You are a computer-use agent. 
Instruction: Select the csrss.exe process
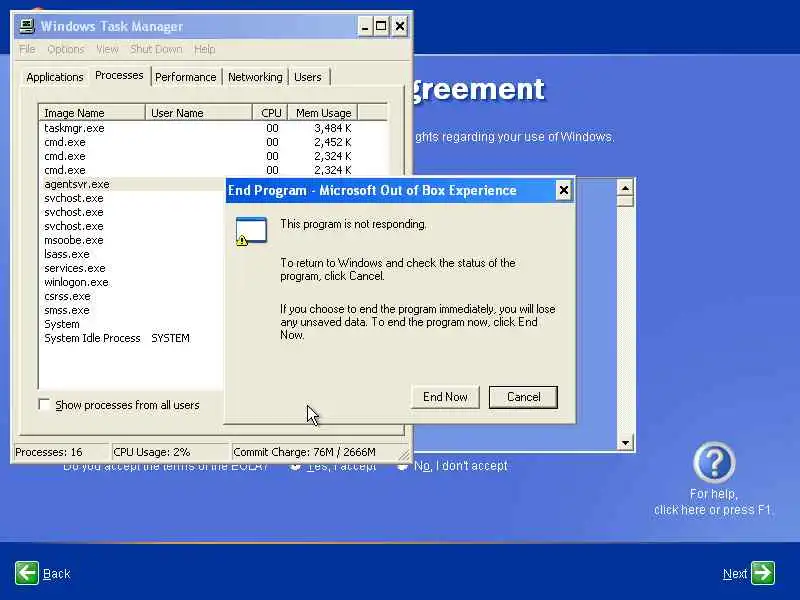[x=133, y=296]
